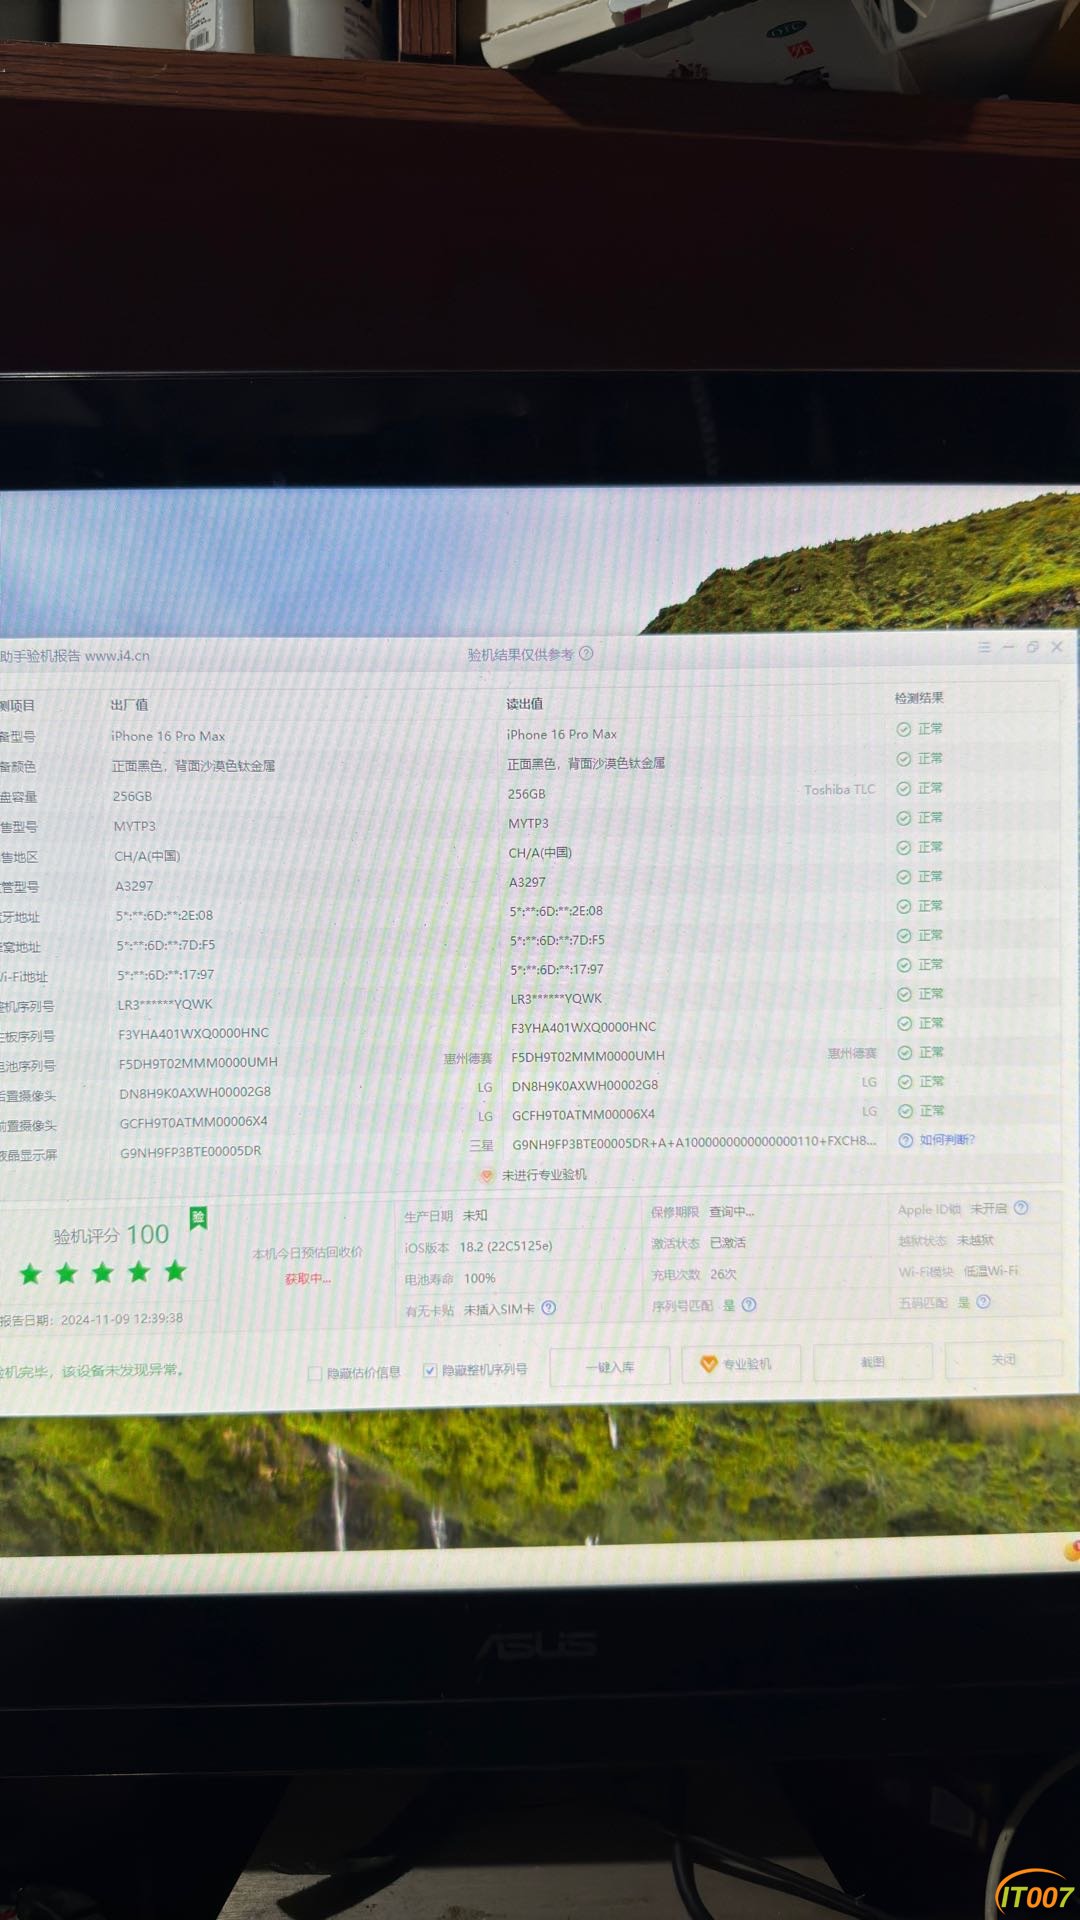Click F5DH9T02MMM0000UMH in the 出厂值 column
Image resolution: width=1080 pixels, height=1920 pixels.
(x=198, y=1062)
